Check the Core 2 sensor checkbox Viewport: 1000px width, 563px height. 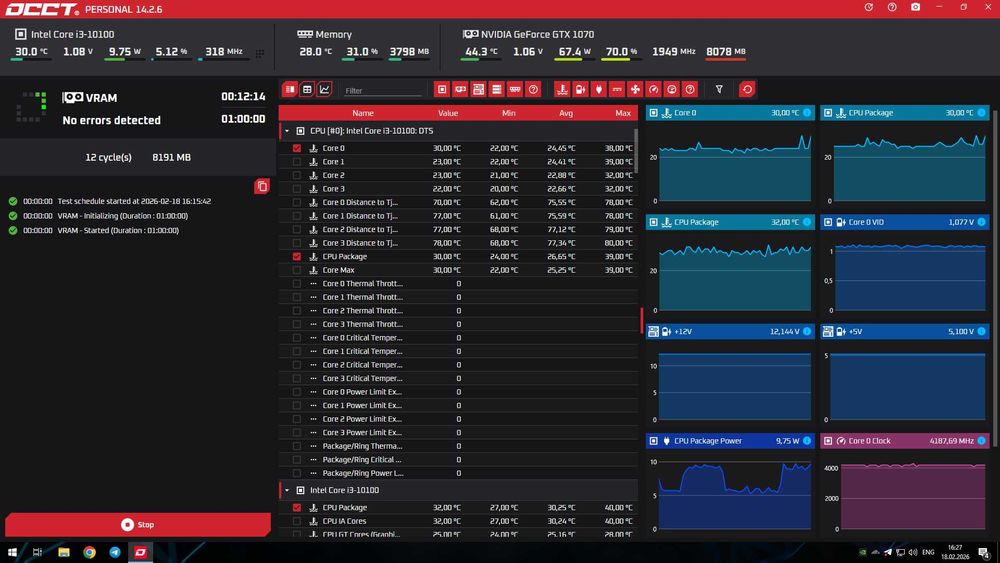pos(297,175)
